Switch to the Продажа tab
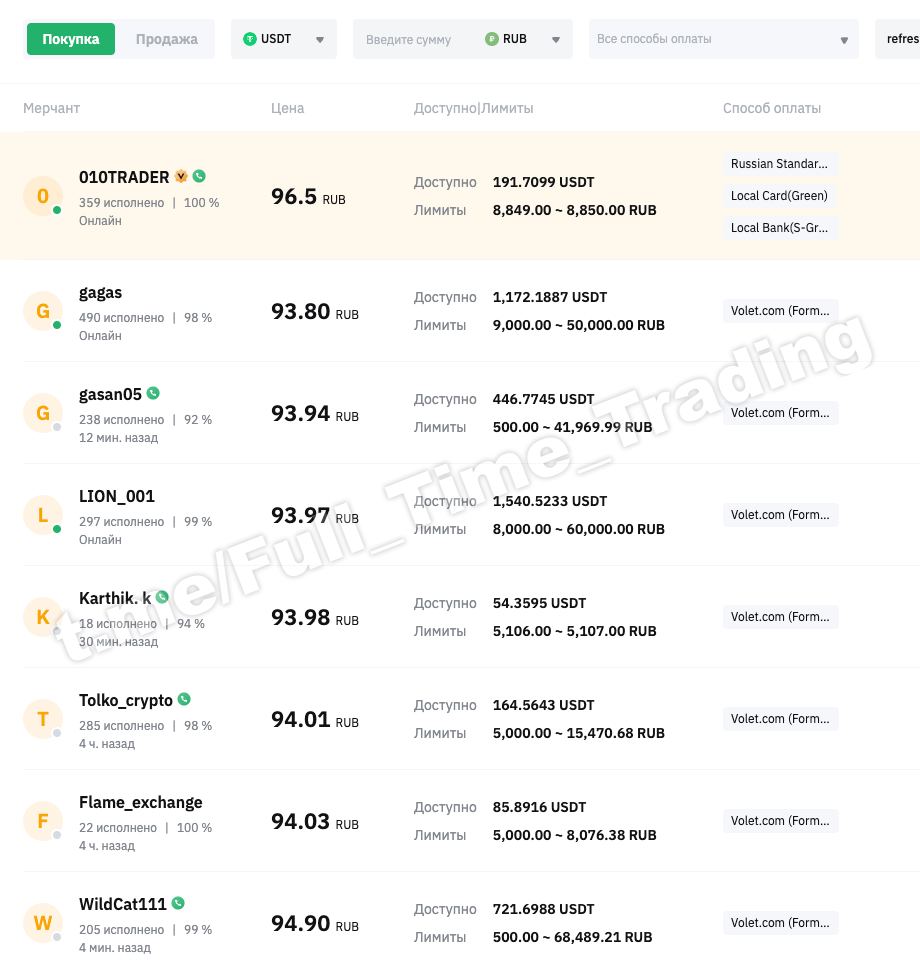This screenshot has width=920, height=970. click(166, 39)
